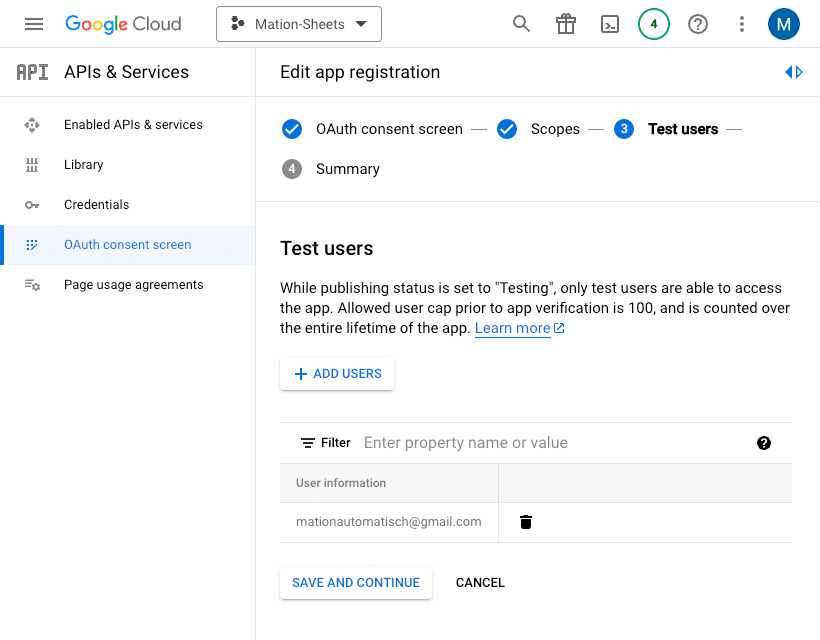Image resolution: width=820 pixels, height=640 pixels.
Task: Activate Cloud Shell terminal icon
Action: tap(610, 24)
